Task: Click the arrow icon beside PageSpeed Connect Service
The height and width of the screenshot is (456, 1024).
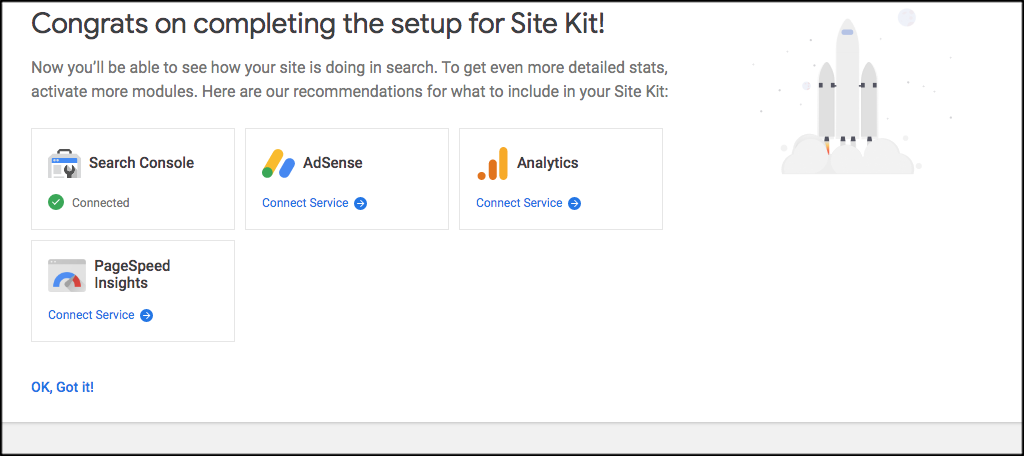Action: 147,315
